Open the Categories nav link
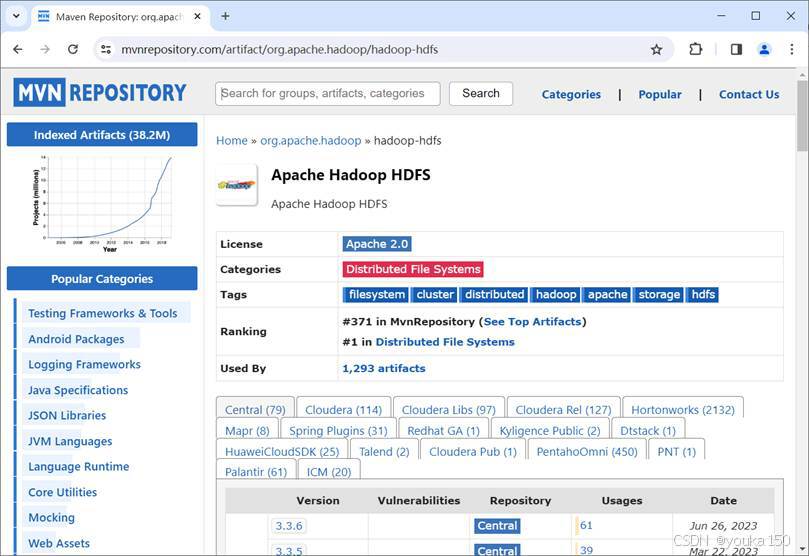809x556 pixels. 571,94
